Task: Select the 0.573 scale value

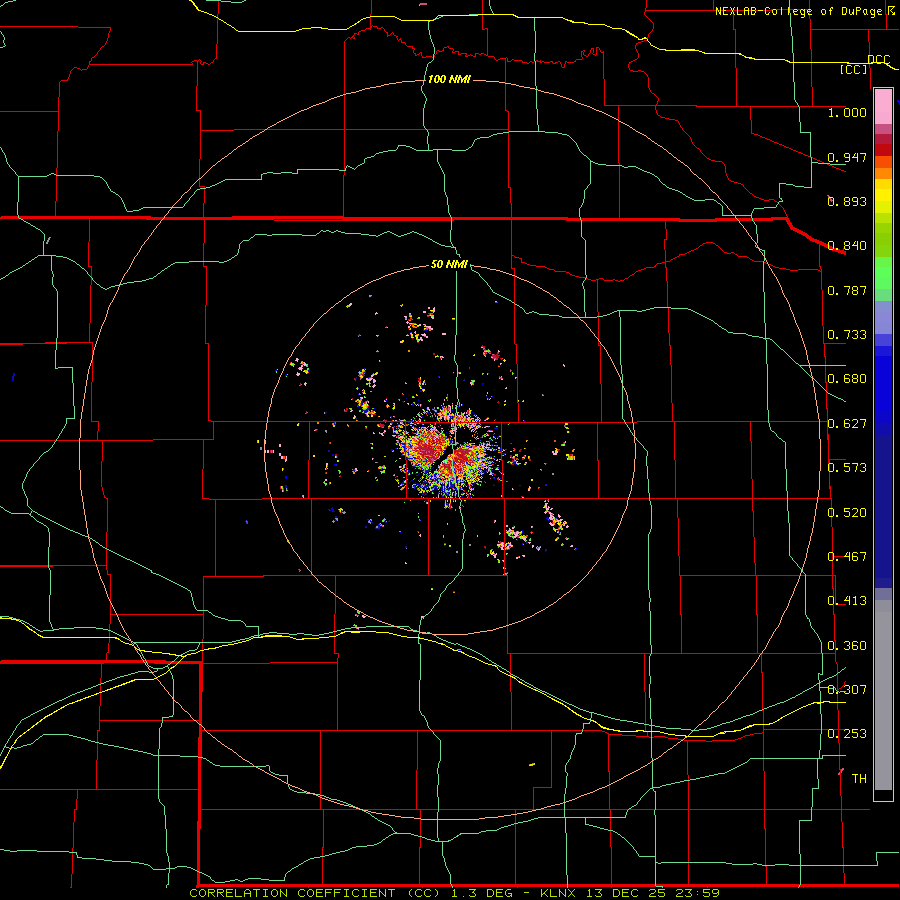Action: [x=847, y=467]
